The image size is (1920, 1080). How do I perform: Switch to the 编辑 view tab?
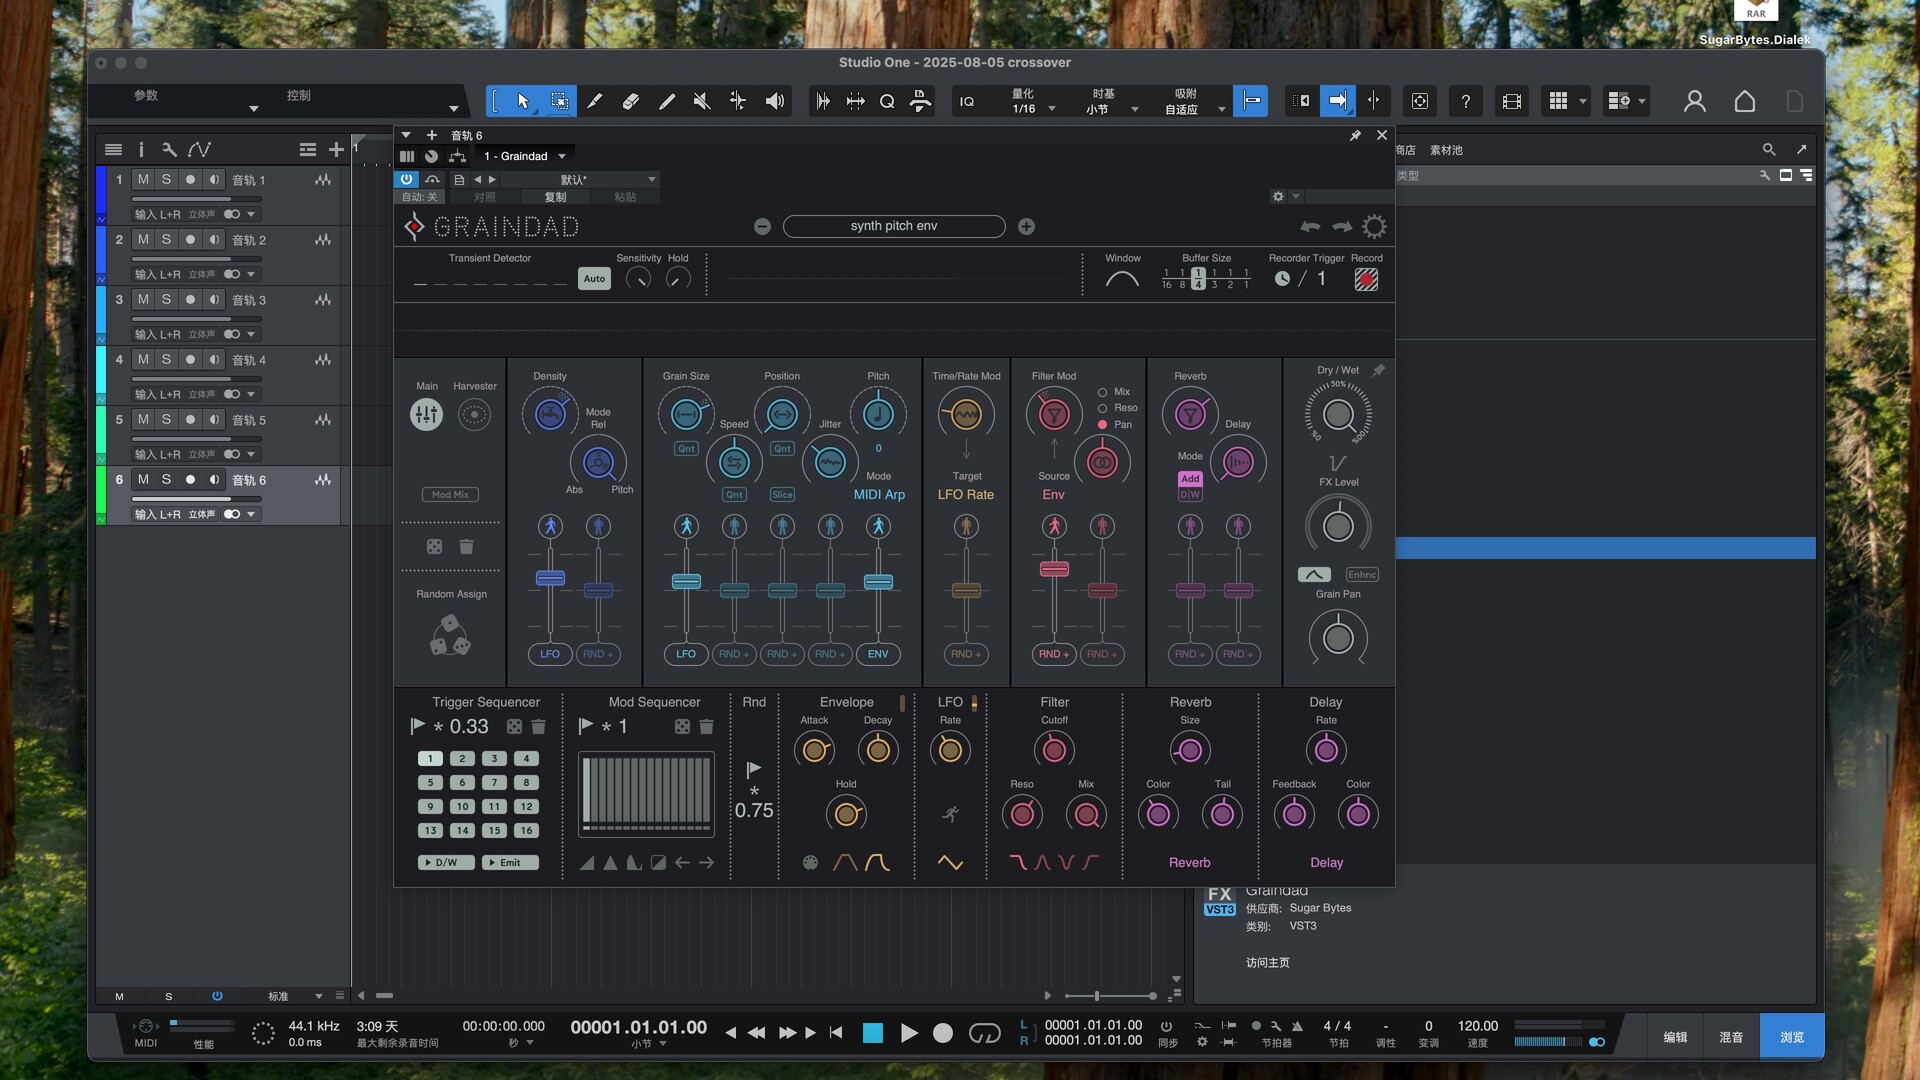[x=1675, y=1037]
